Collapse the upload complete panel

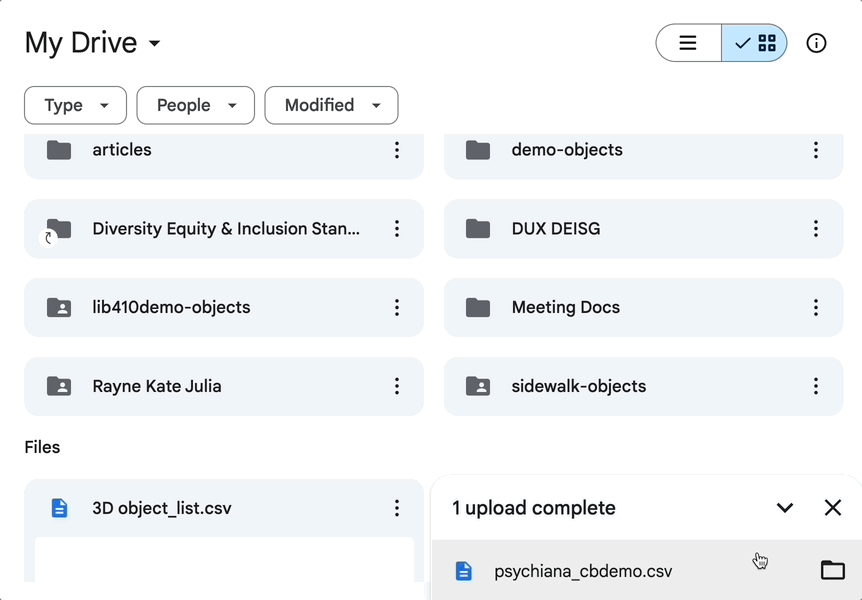click(785, 508)
